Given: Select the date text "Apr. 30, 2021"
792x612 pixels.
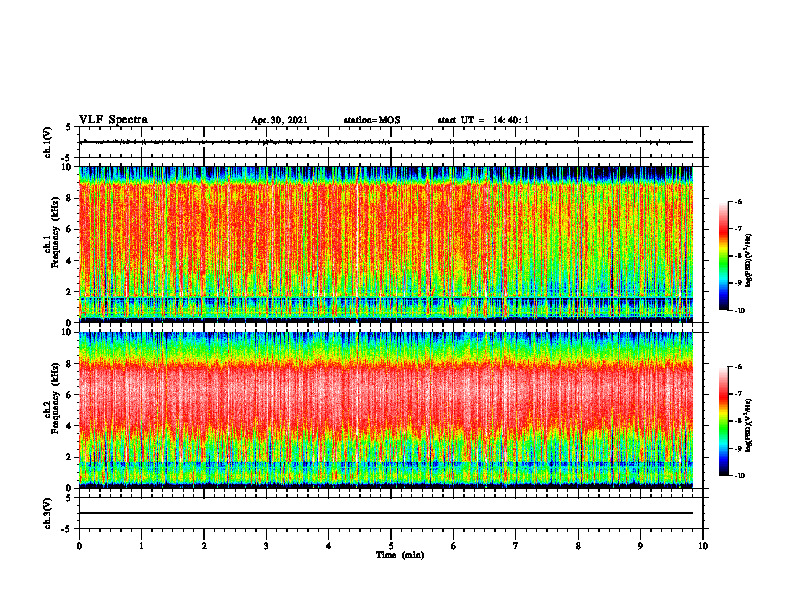Looking at the screenshot, I should point(279,120).
